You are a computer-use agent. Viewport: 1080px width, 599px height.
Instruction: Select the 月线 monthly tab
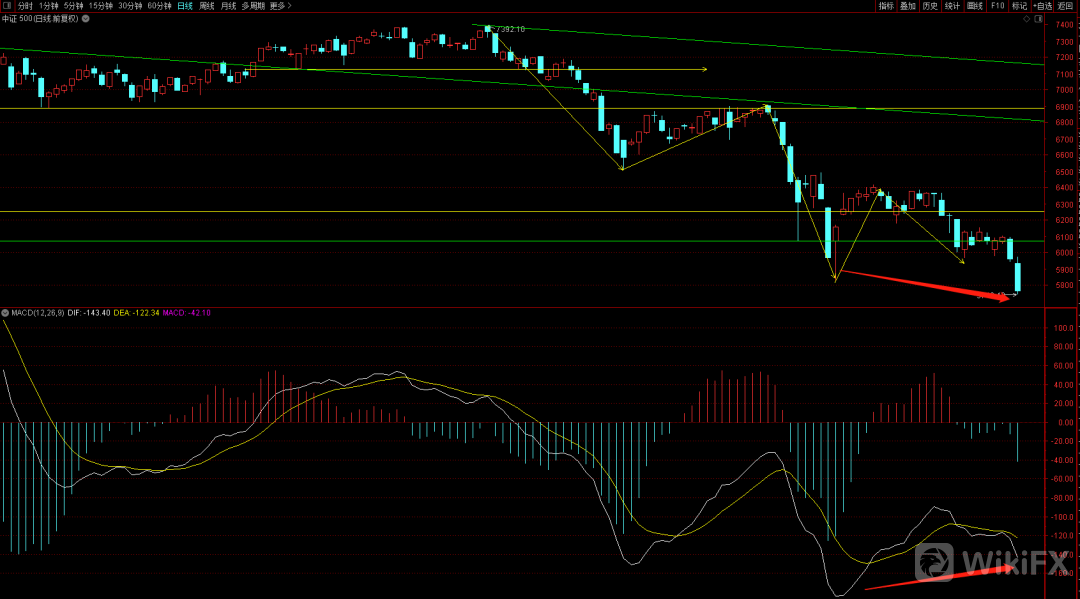(x=229, y=6)
